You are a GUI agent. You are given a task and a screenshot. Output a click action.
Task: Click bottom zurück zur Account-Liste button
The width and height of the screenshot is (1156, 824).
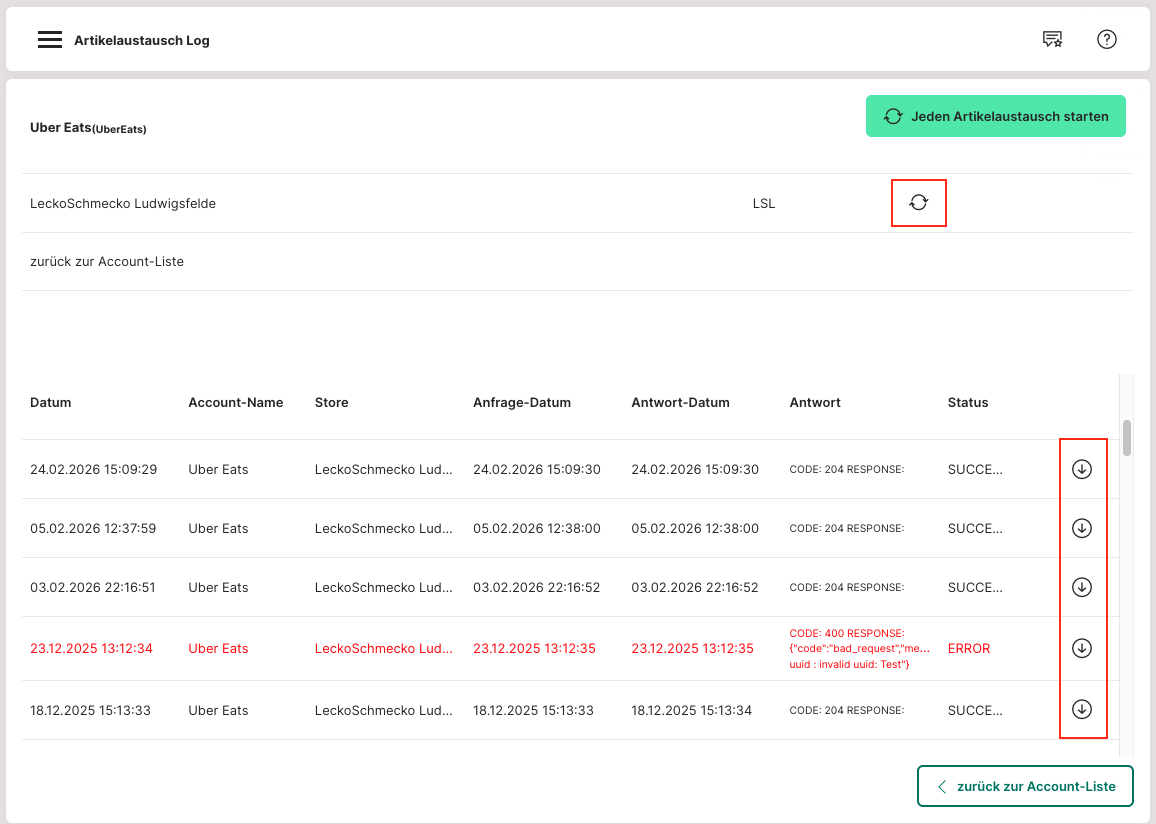coord(1025,786)
